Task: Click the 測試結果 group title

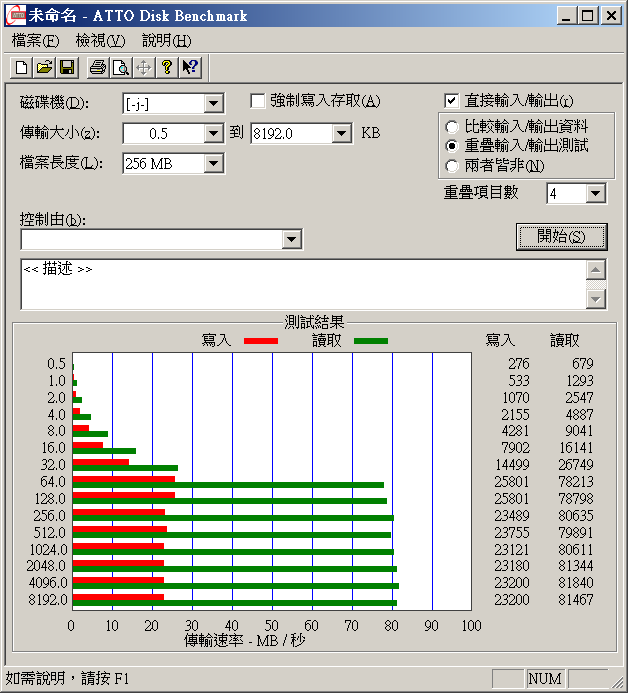Action: (314, 322)
